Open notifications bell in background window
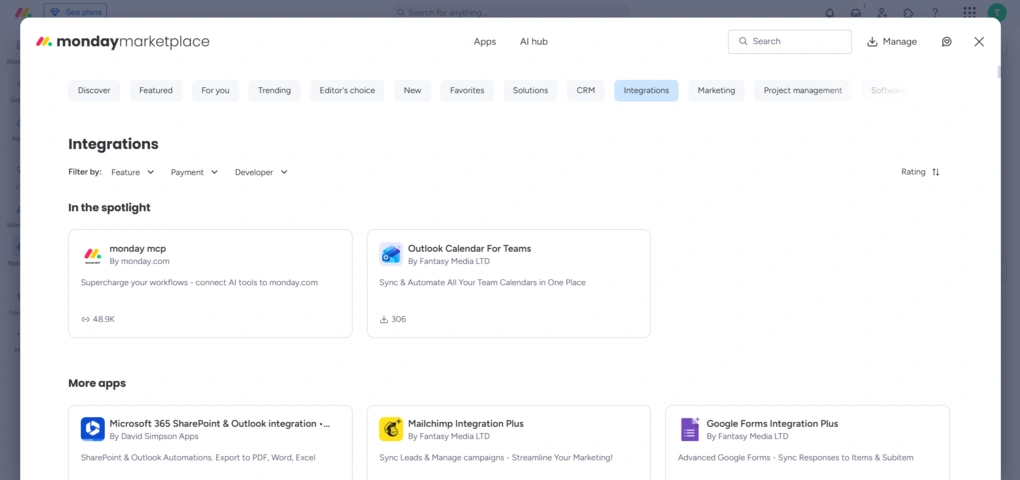The image size is (1020, 480). point(830,12)
